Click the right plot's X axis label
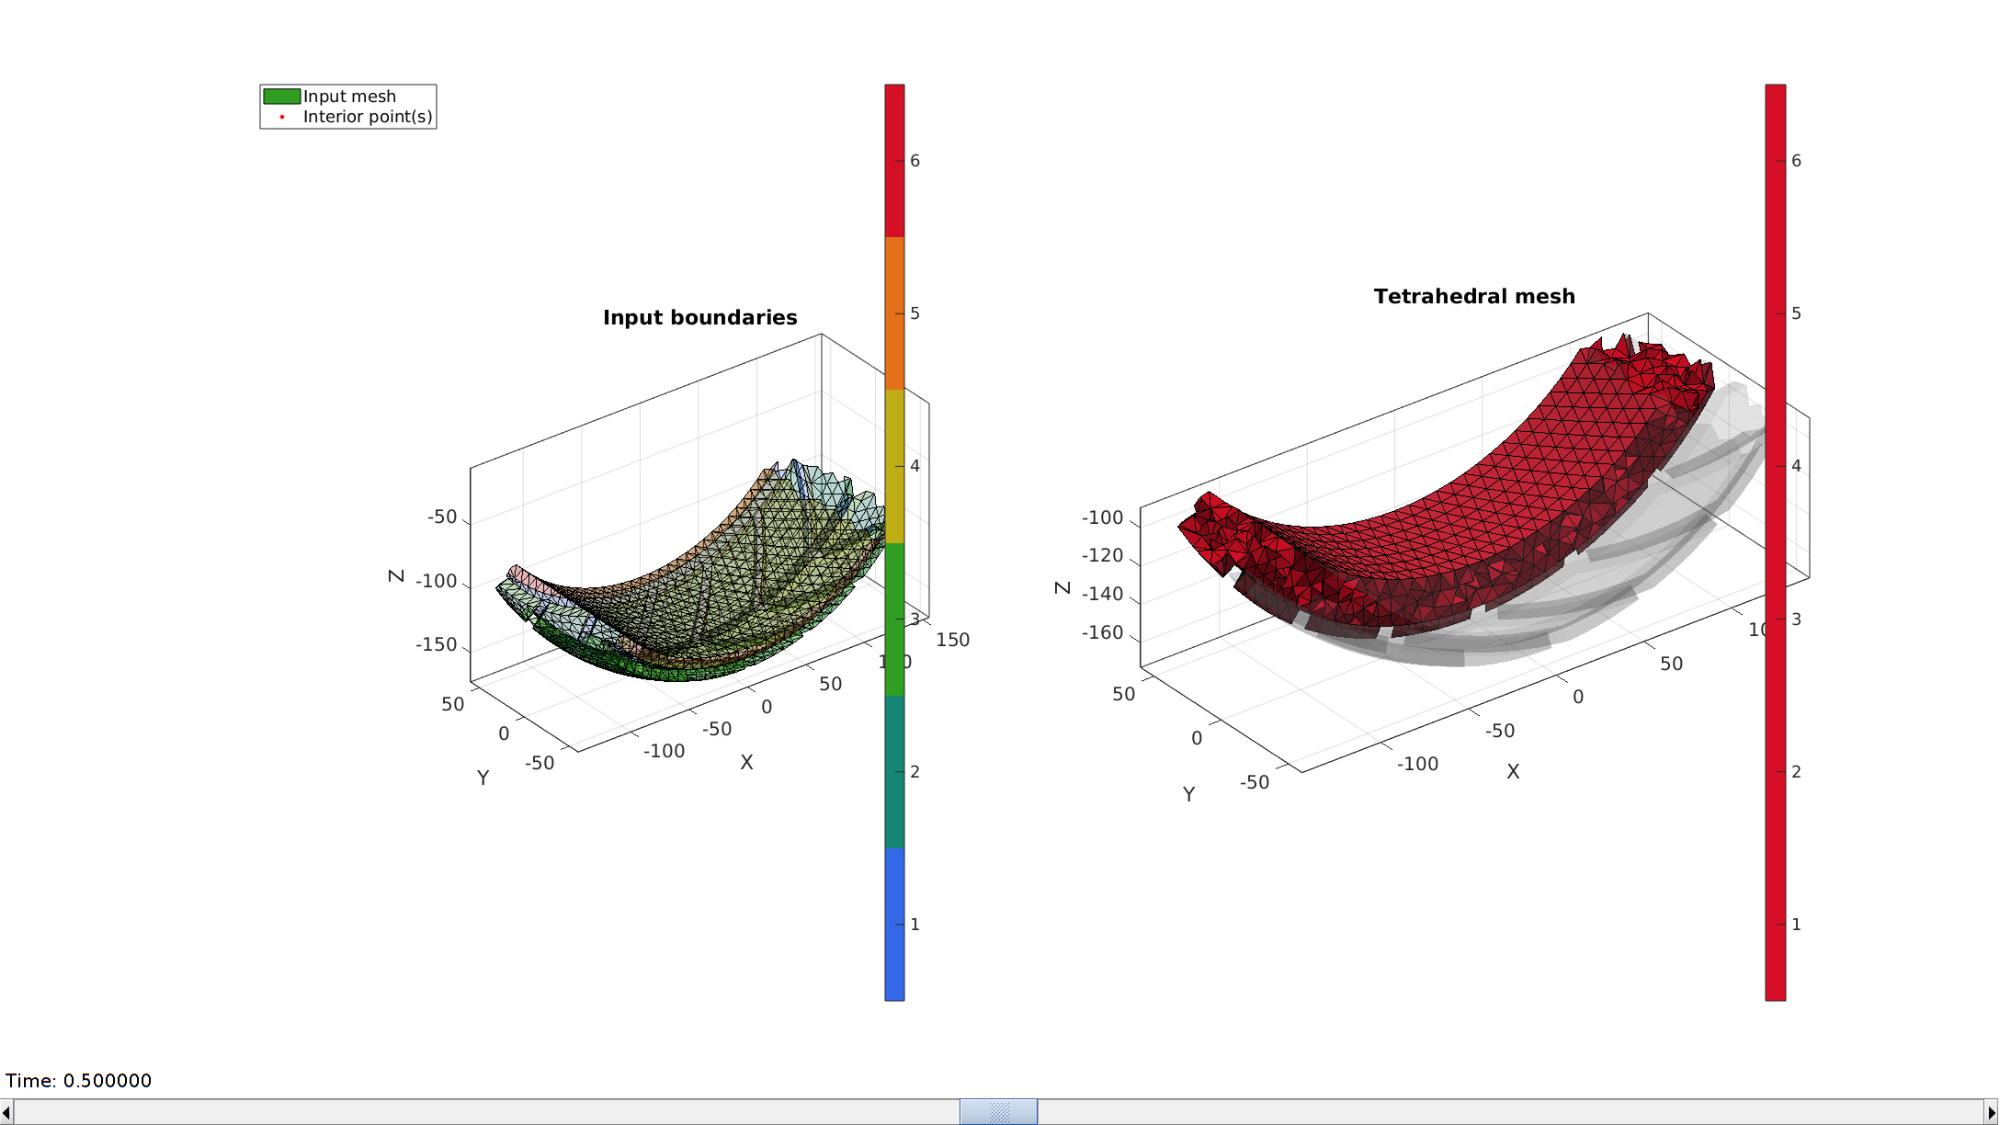The width and height of the screenshot is (2000, 1125). (x=1513, y=771)
